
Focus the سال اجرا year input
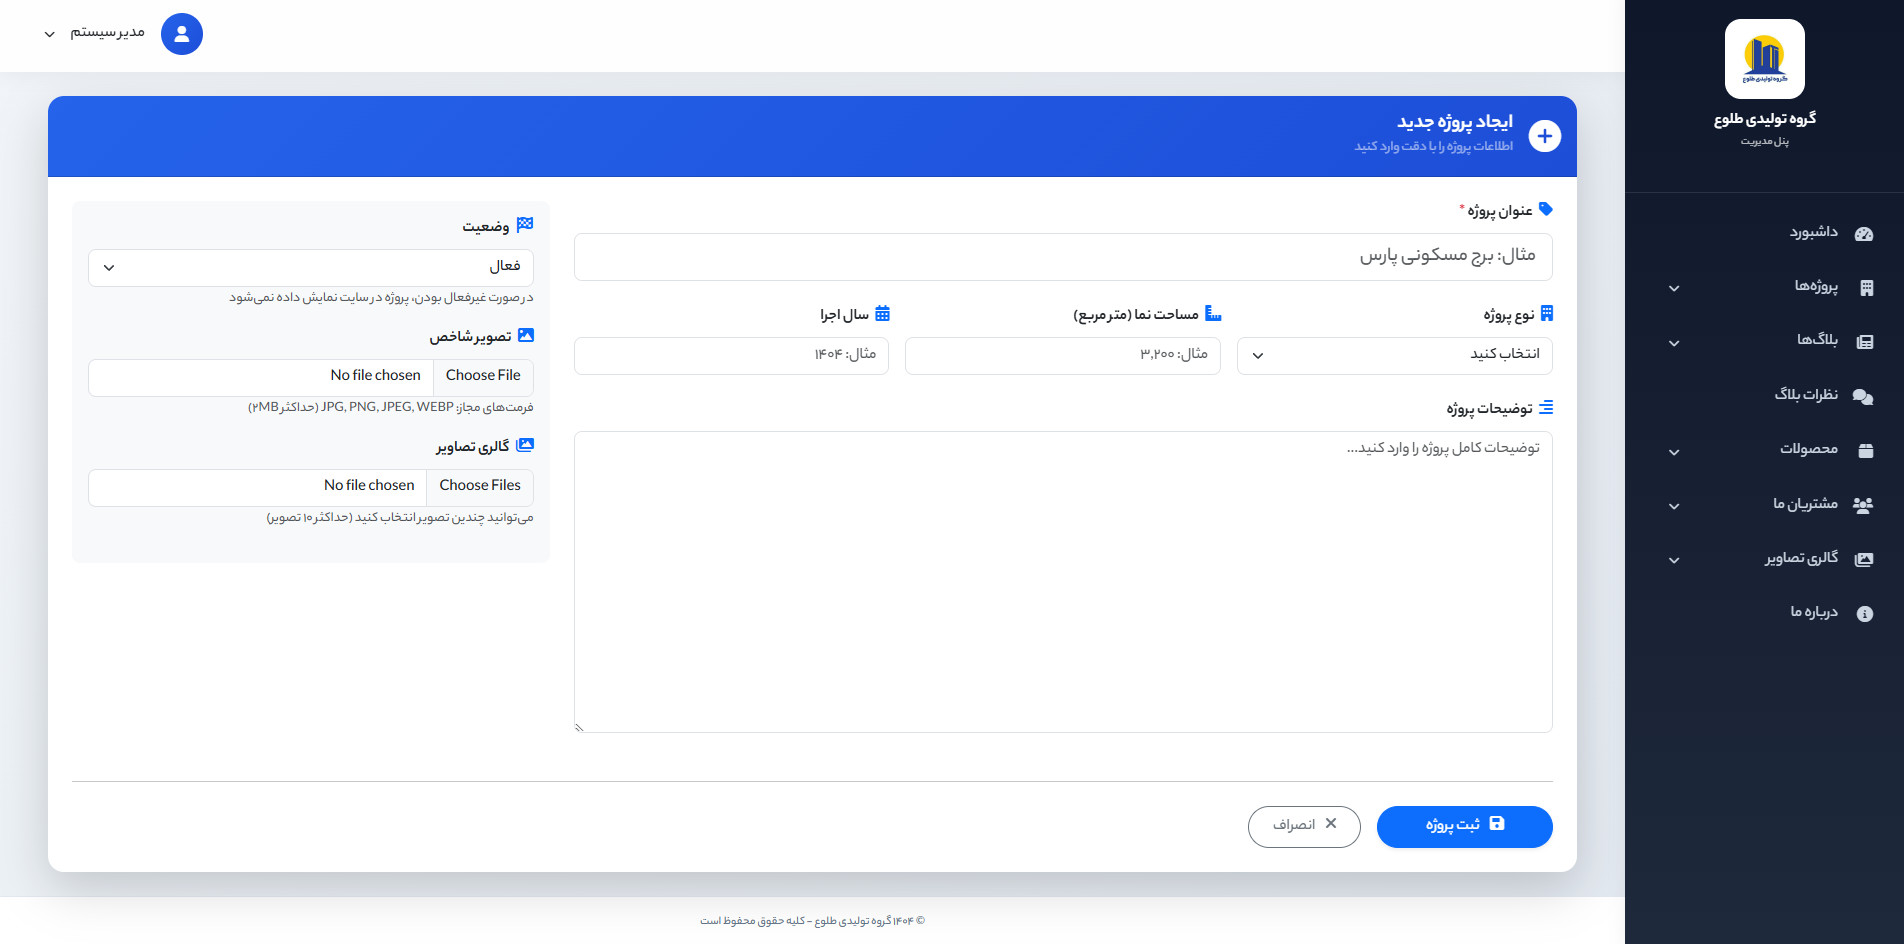point(731,355)
